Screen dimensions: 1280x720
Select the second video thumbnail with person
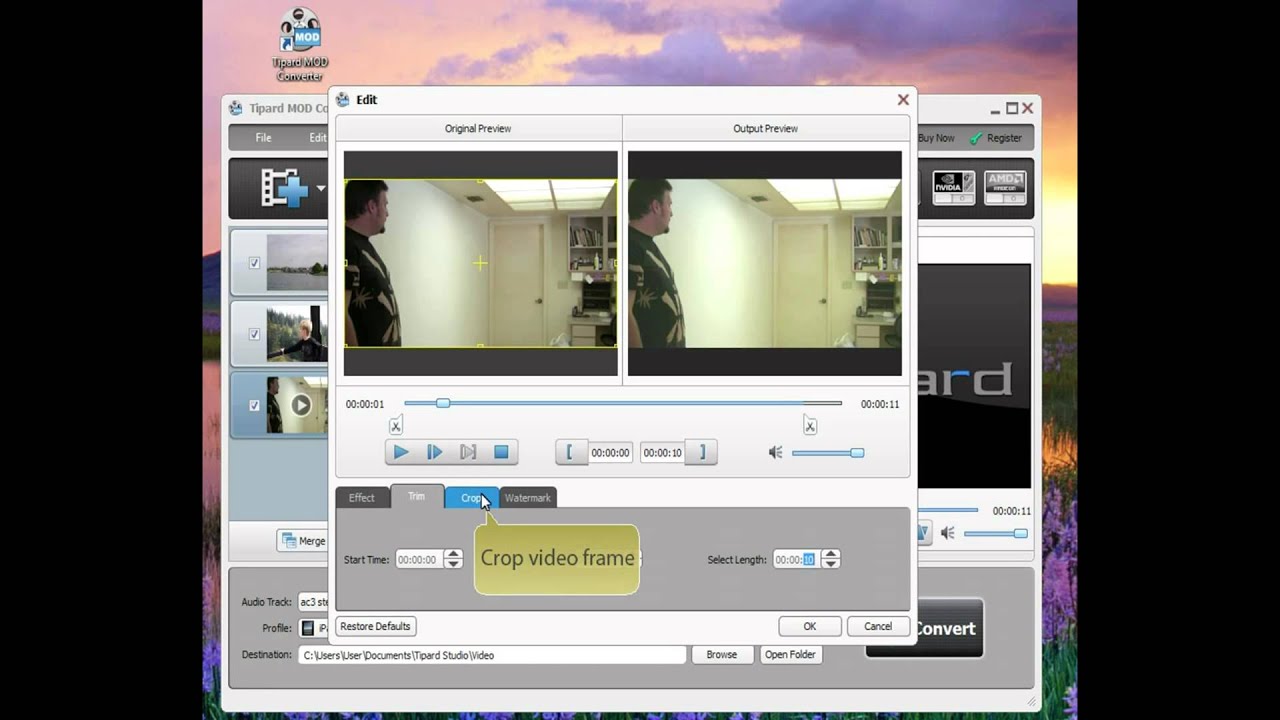(x=297, y=334)
